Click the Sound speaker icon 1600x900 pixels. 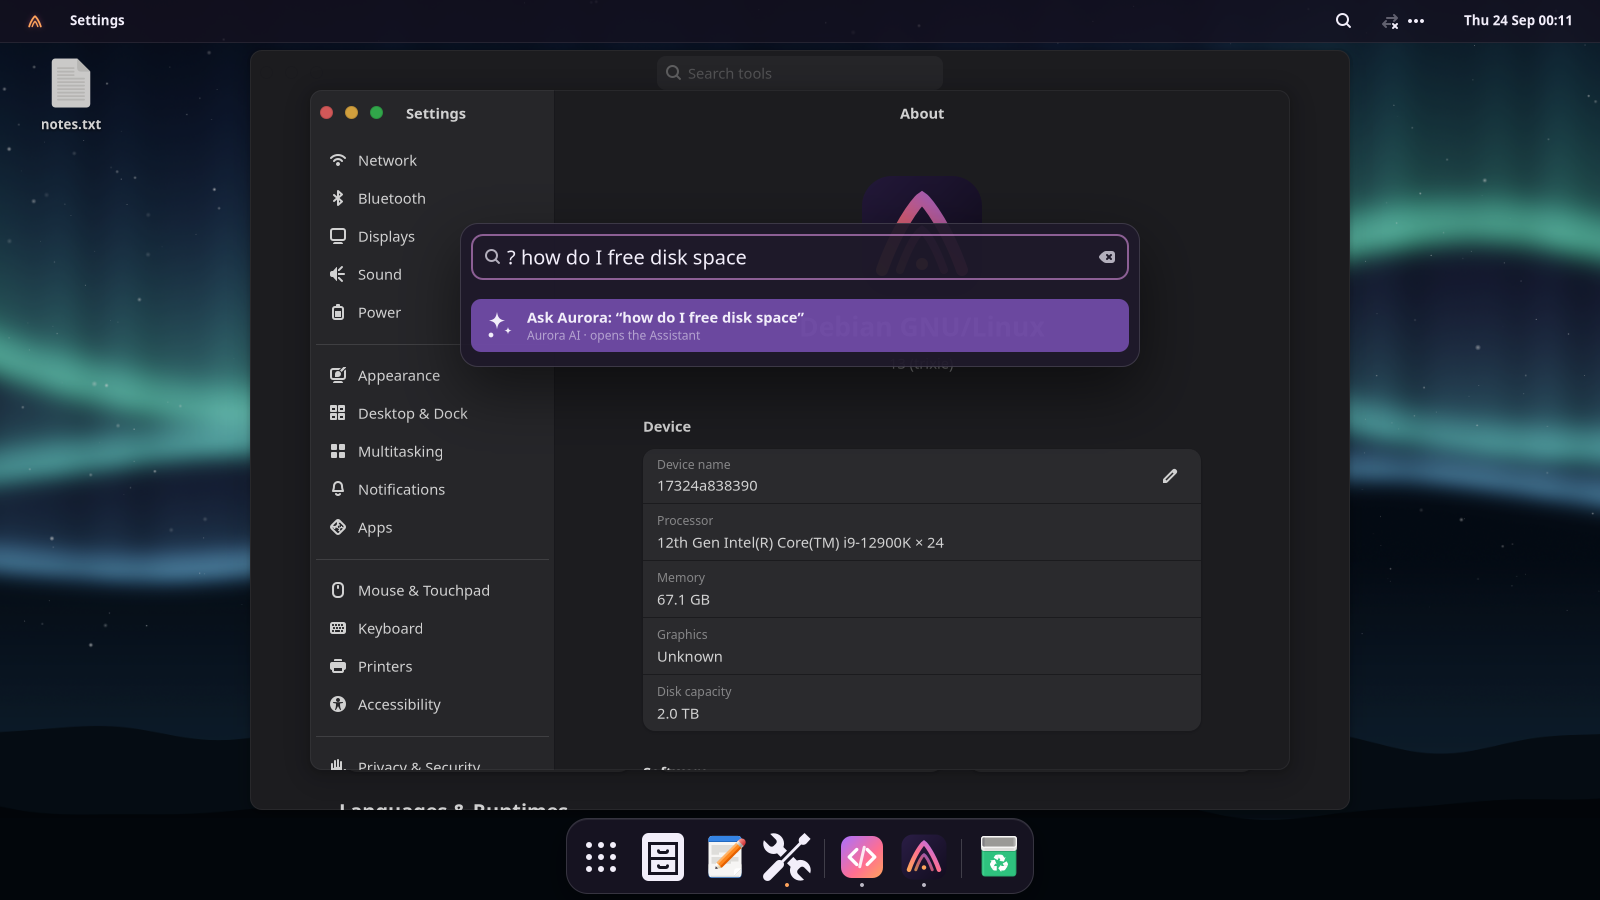(x=338, y=274)
